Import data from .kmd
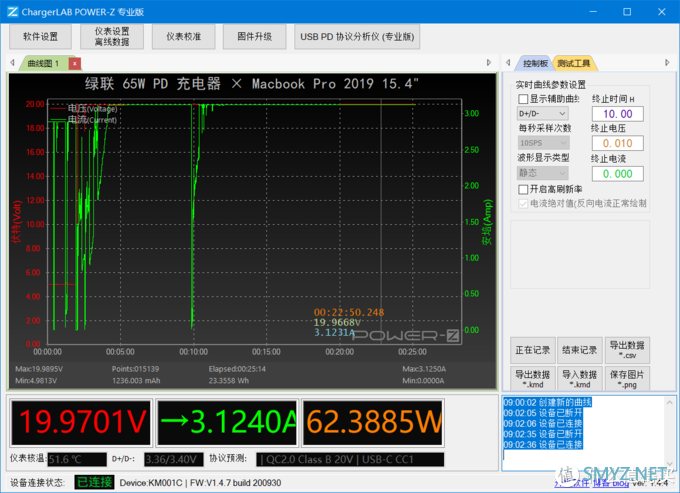 click(x=579, y=379)
